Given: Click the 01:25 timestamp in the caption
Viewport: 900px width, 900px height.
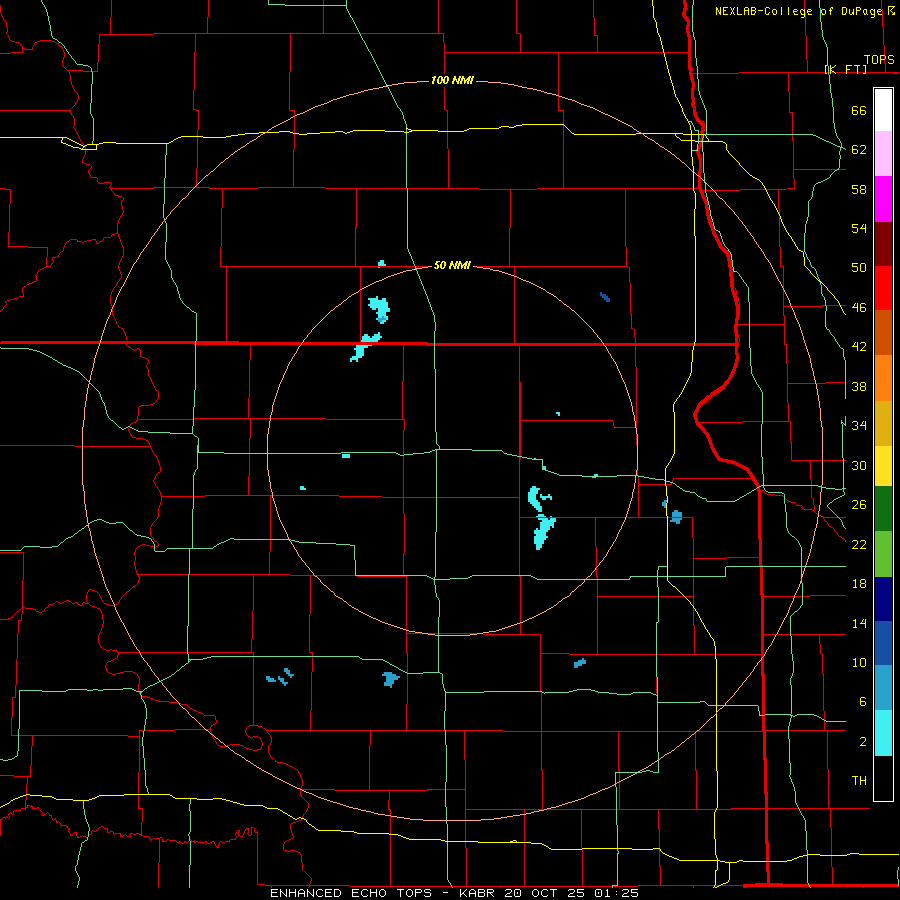Looking at the screenshot, I should tap(616, 893).
